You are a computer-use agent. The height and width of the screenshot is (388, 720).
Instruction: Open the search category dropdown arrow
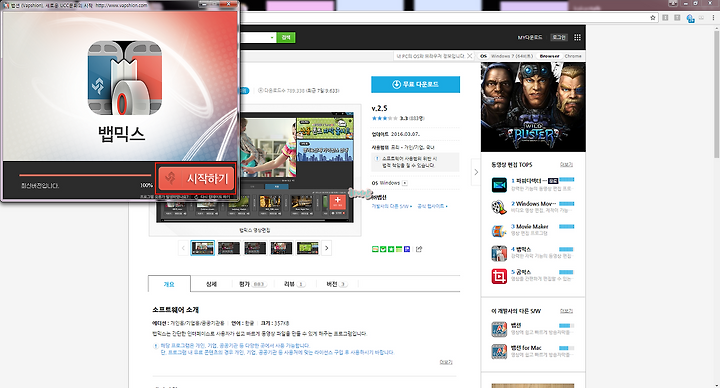[272, 37]
